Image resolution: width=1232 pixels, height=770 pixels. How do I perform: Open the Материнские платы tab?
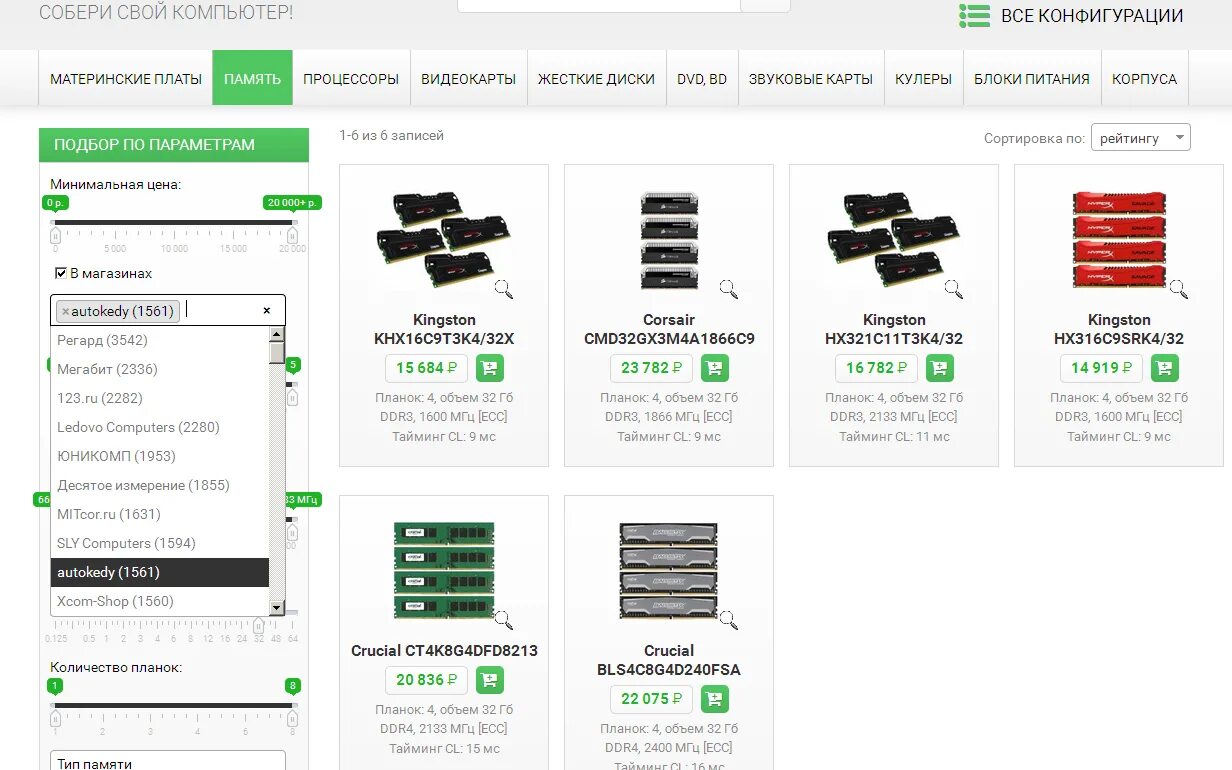point(126,78)
